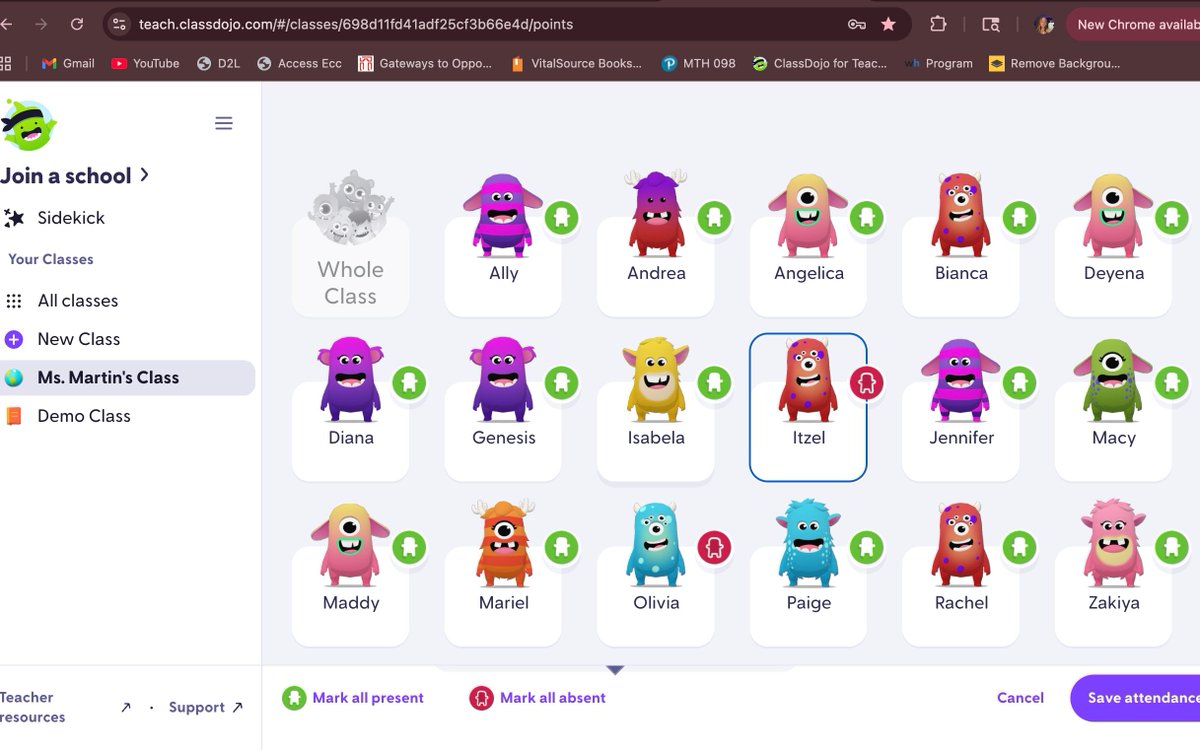Toggle Itzel's red absent badge
Screen dimensions: 1200x750
tap(867, 383)
